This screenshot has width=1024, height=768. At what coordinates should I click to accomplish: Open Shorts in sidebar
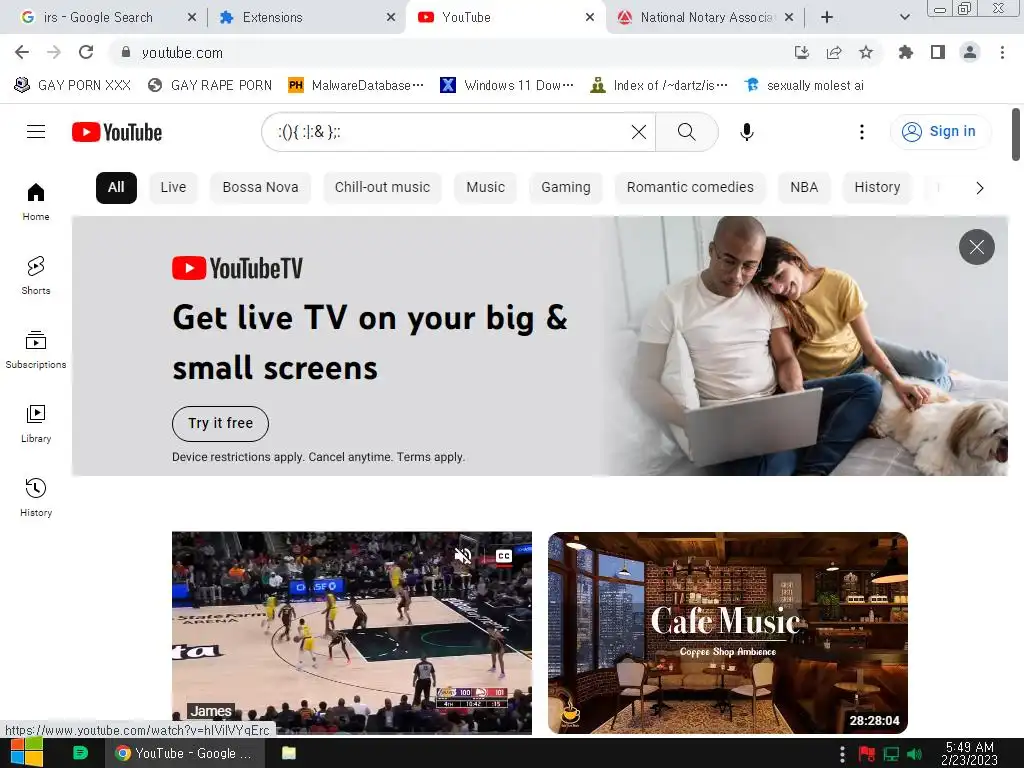coord(36,276)
